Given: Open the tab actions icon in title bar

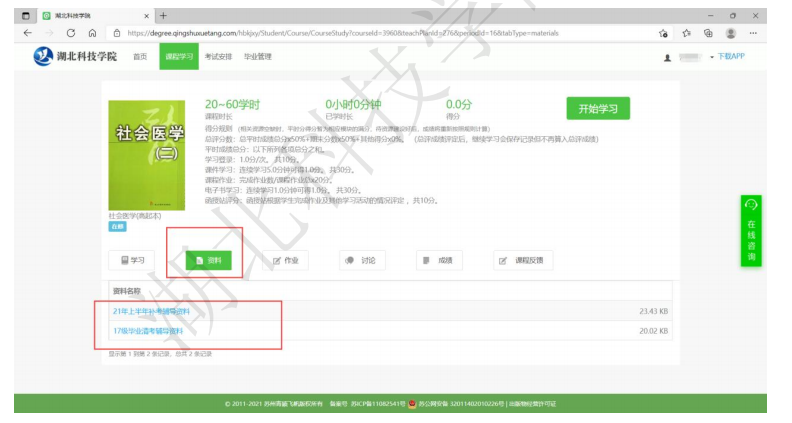Looking at the screenshot, I should [26, 16].
